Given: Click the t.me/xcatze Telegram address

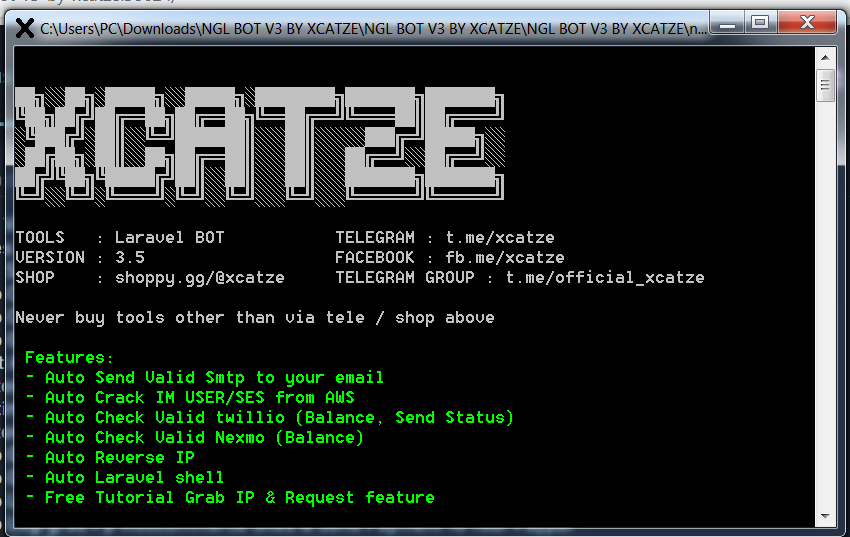Looking at the screenshot, I should [x=499, y=238].
